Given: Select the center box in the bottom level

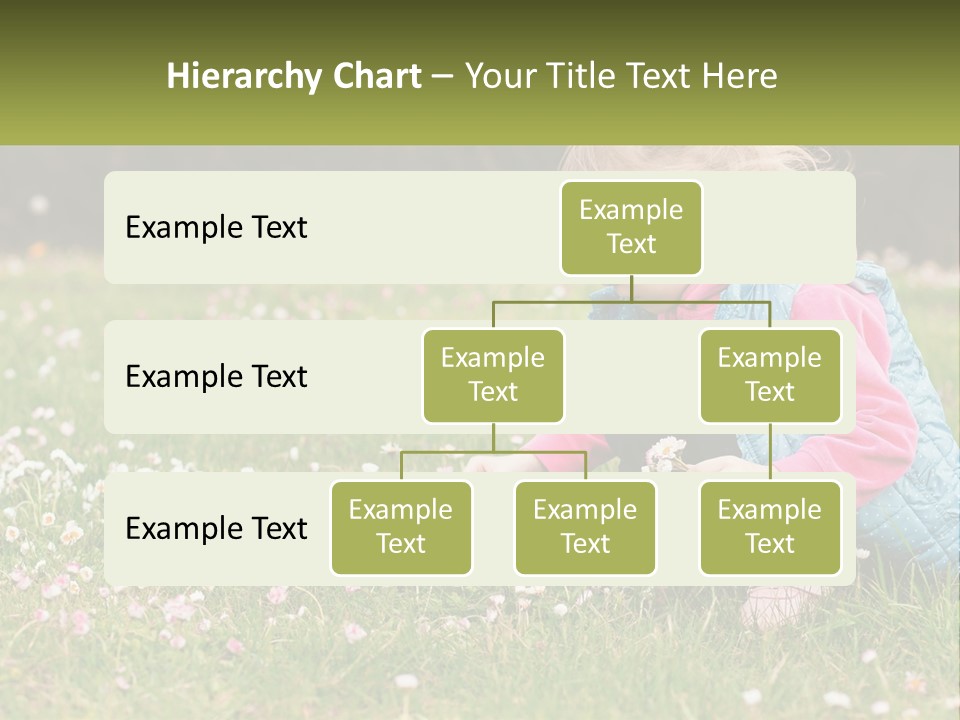Looking at the screenshot, I should [x=585, y=527].
